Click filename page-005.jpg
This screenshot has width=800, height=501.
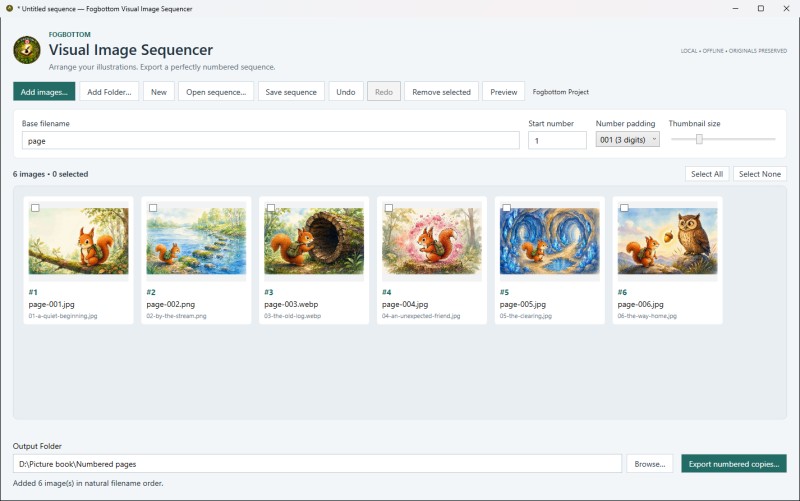click(523, 304)
